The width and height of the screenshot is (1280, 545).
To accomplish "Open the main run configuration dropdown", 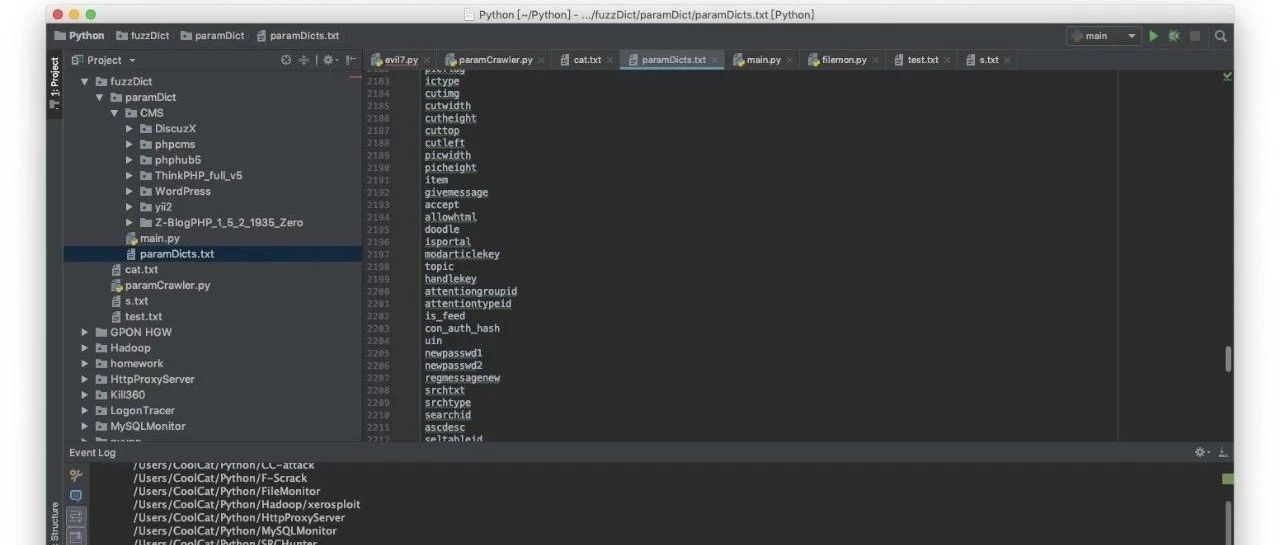I will pos(1104,36).
